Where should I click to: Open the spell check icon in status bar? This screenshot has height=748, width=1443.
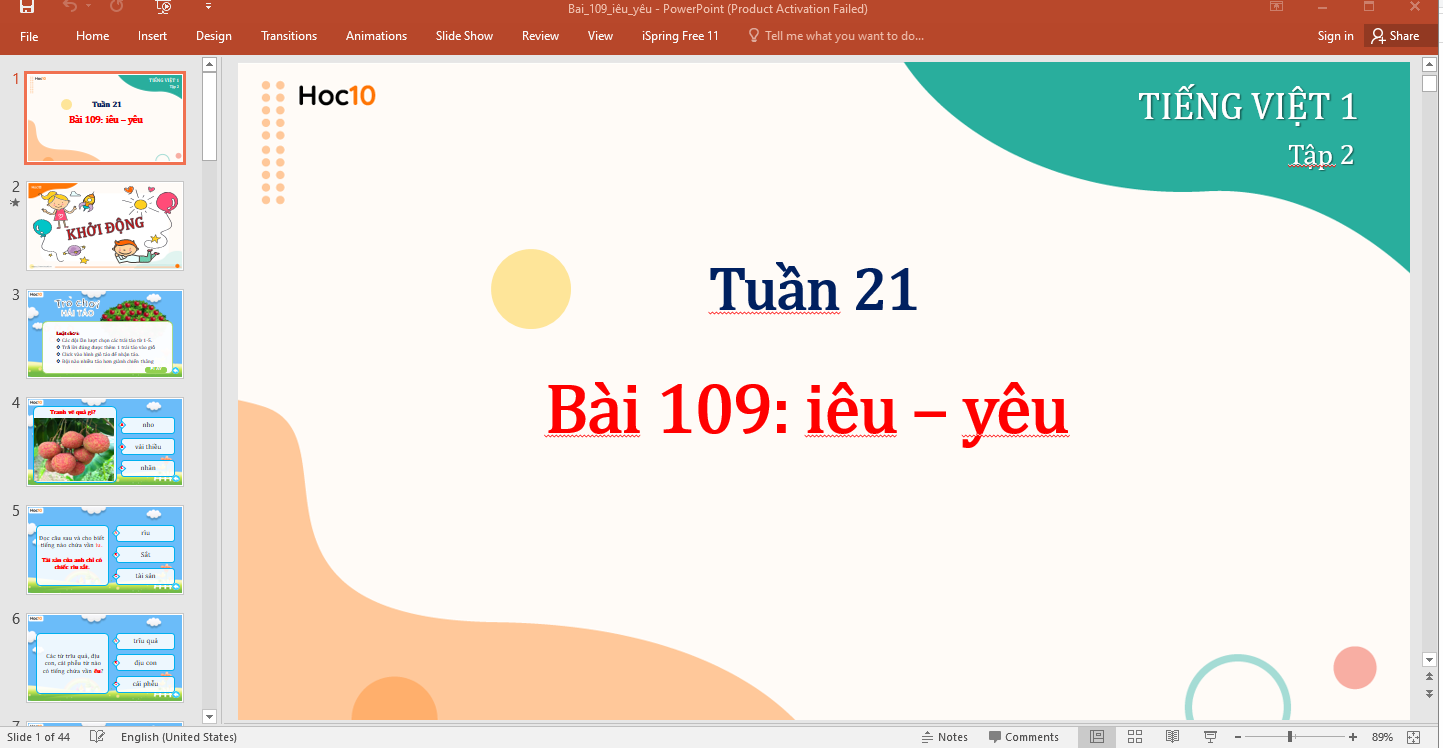pyautogui.click(x=97, y=737)
